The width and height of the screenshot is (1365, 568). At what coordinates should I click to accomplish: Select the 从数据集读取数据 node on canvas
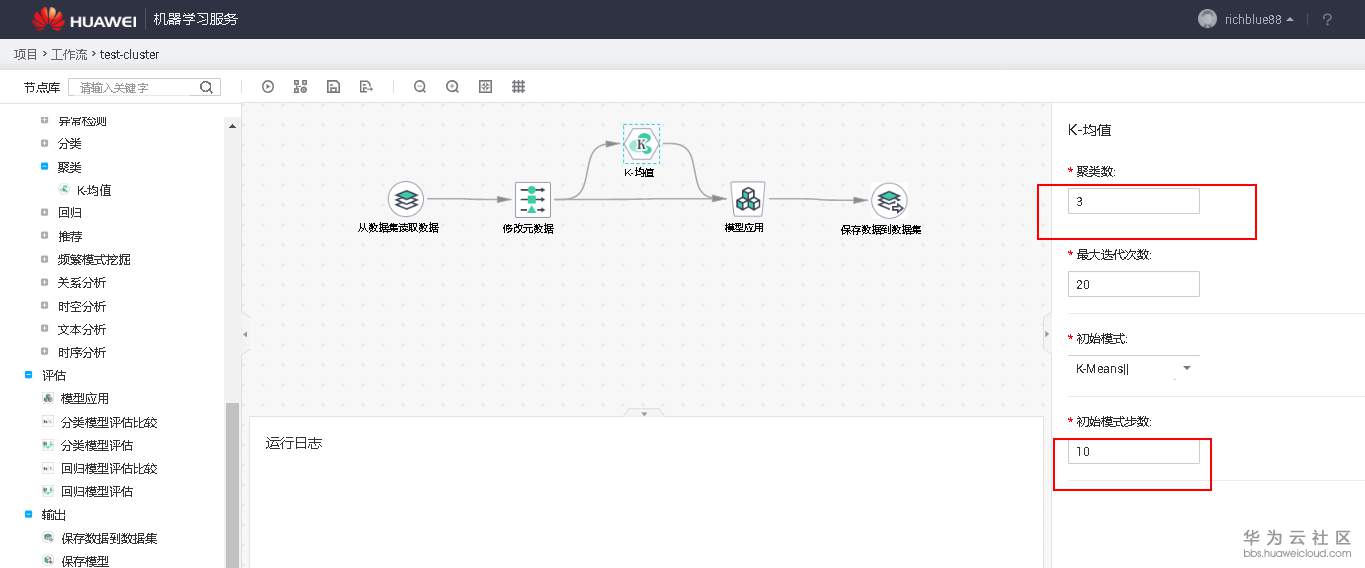(404, 200)
